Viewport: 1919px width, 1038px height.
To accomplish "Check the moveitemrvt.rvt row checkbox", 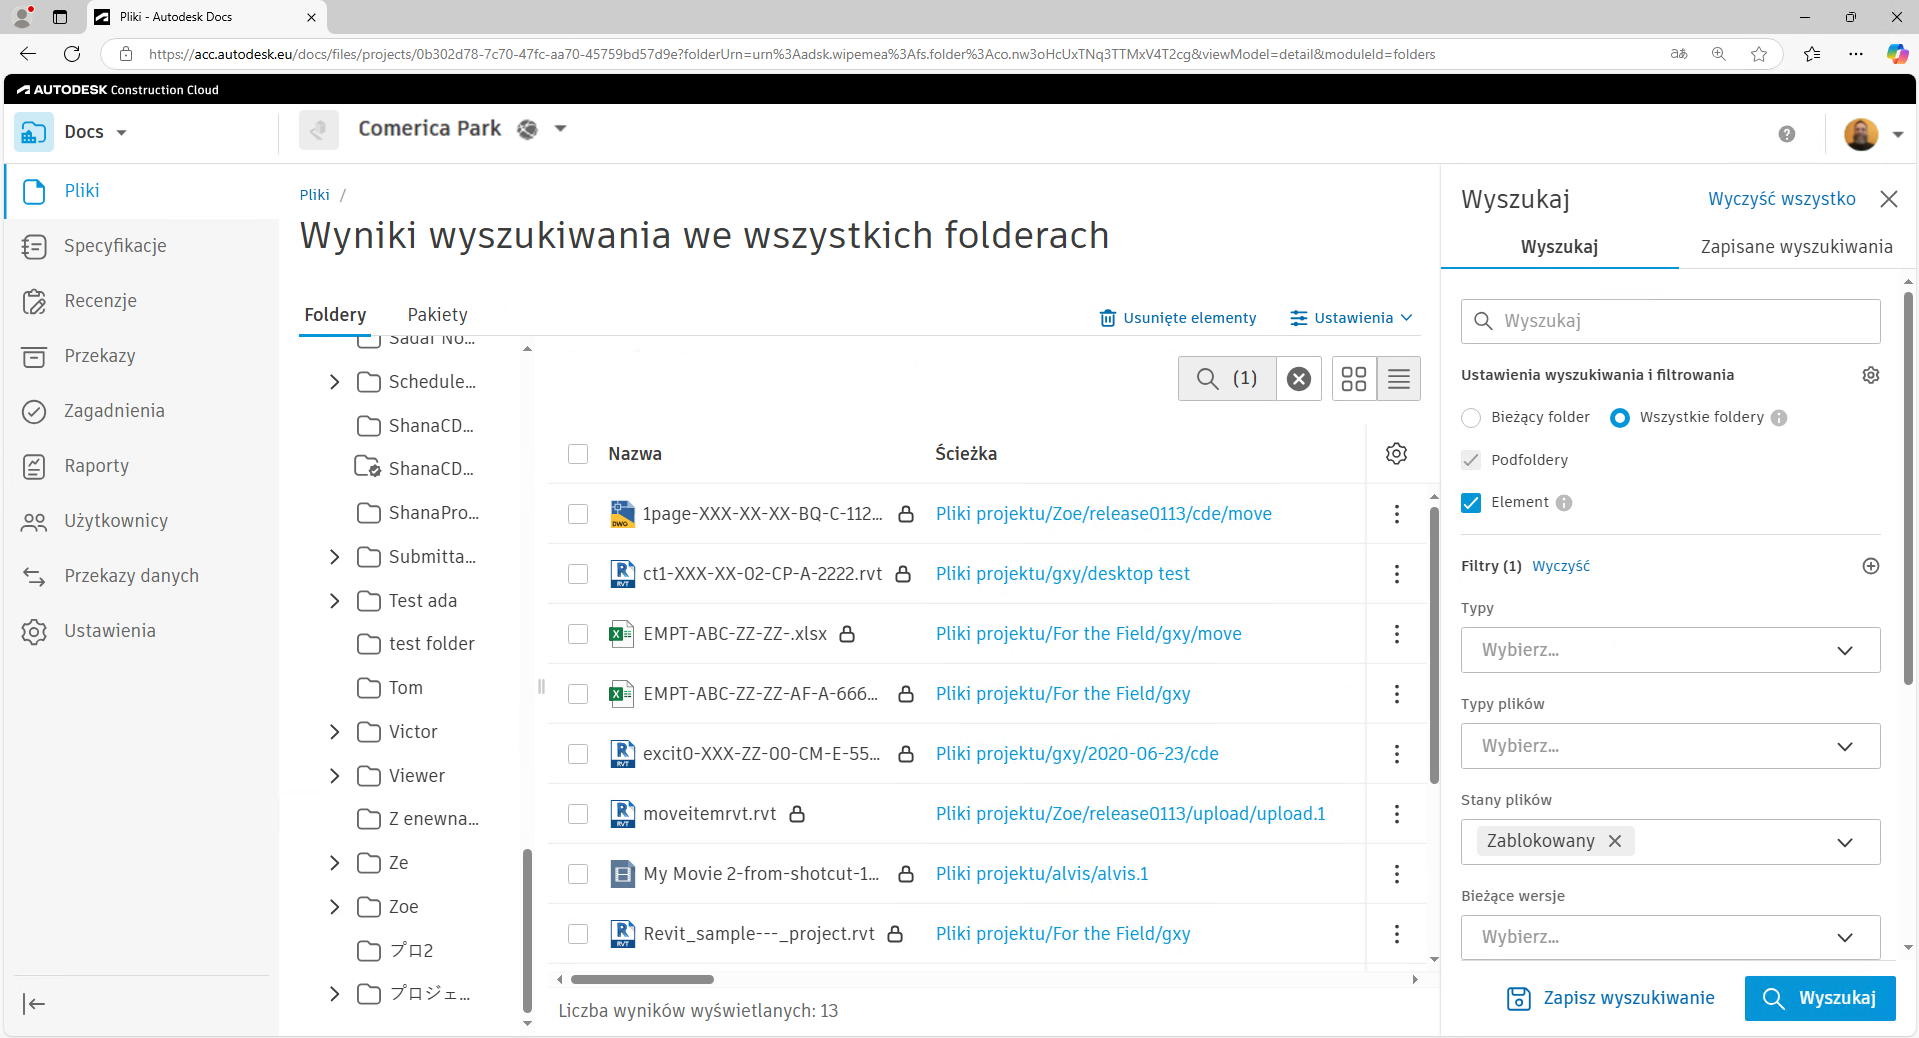I will [x=577, y=815].
